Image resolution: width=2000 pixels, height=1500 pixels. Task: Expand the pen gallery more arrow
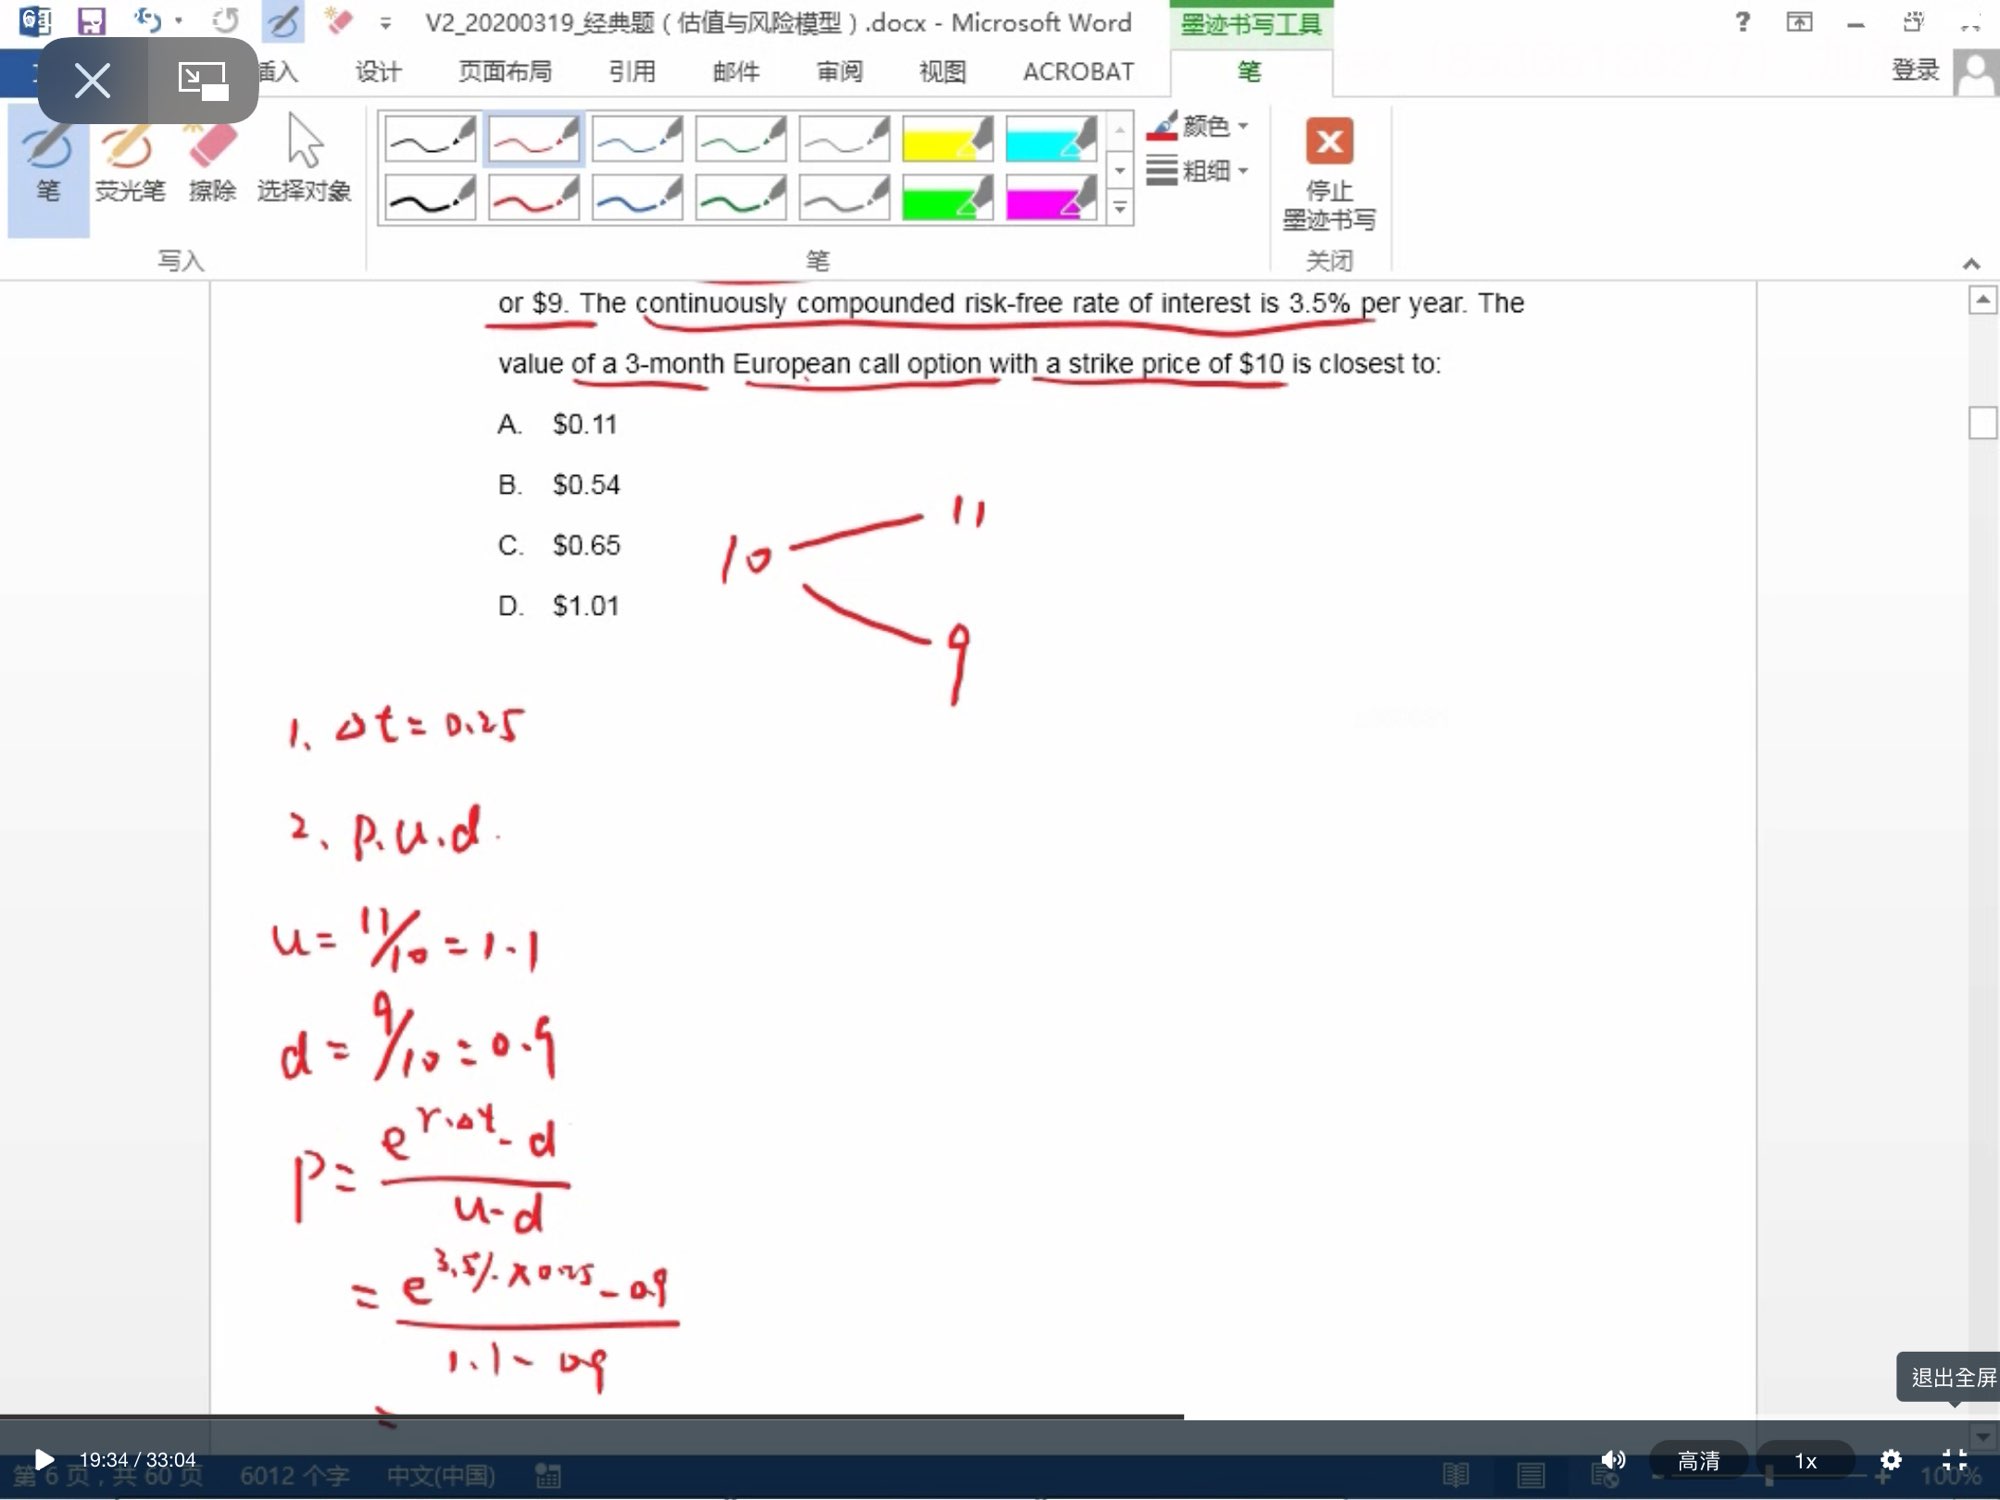(1120, 209)
